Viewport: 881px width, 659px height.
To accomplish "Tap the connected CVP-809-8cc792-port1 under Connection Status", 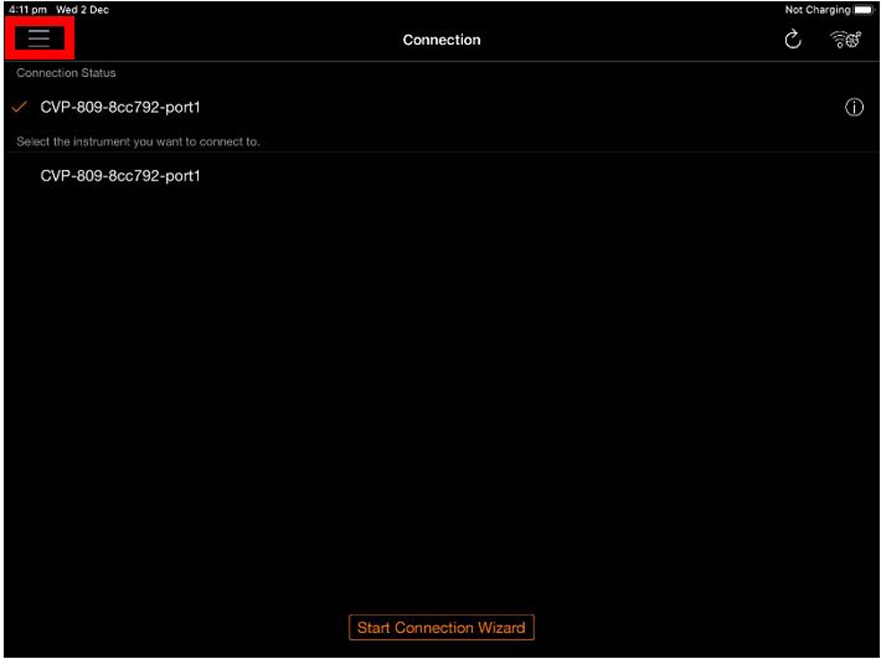I will [x=120, y=107].
